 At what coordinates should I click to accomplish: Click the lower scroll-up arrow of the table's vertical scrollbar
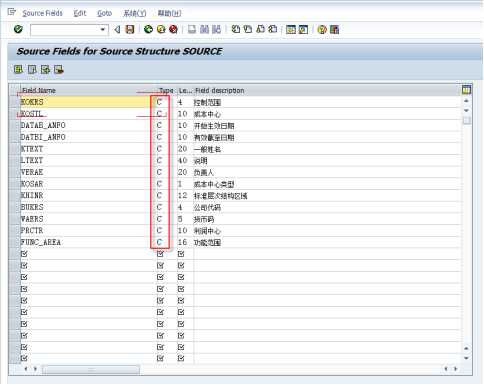coord(466,348)
